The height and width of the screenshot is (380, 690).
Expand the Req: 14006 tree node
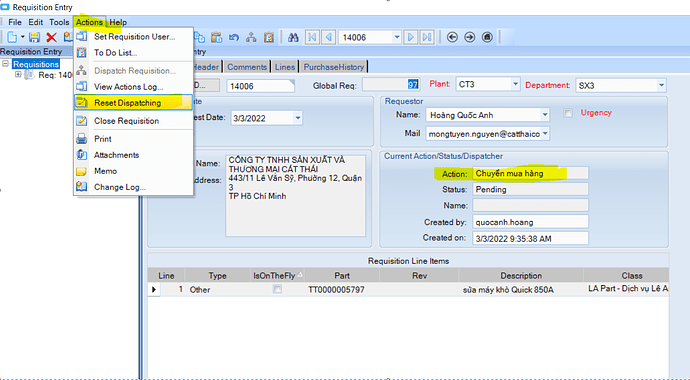point(18,75)
